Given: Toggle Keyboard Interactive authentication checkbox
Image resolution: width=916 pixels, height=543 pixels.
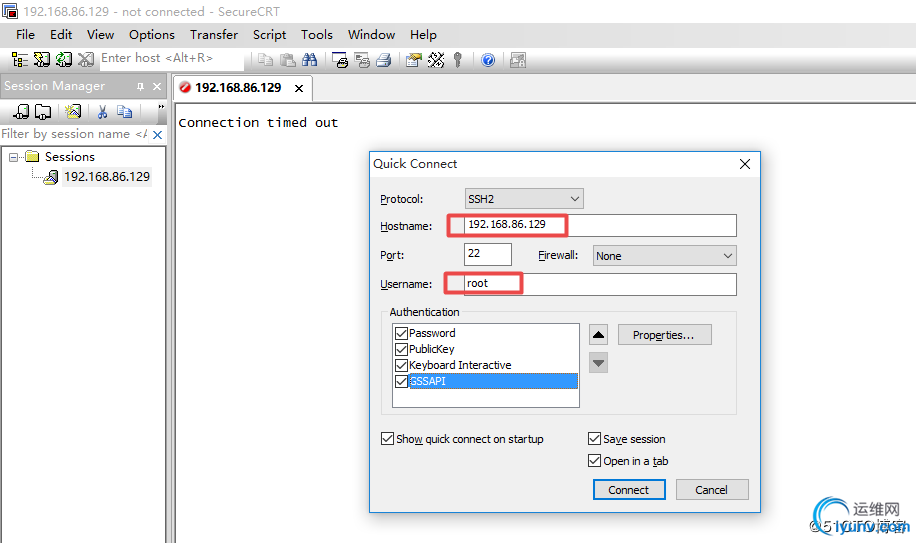Looking at the screenshot, I should (401, 366).
